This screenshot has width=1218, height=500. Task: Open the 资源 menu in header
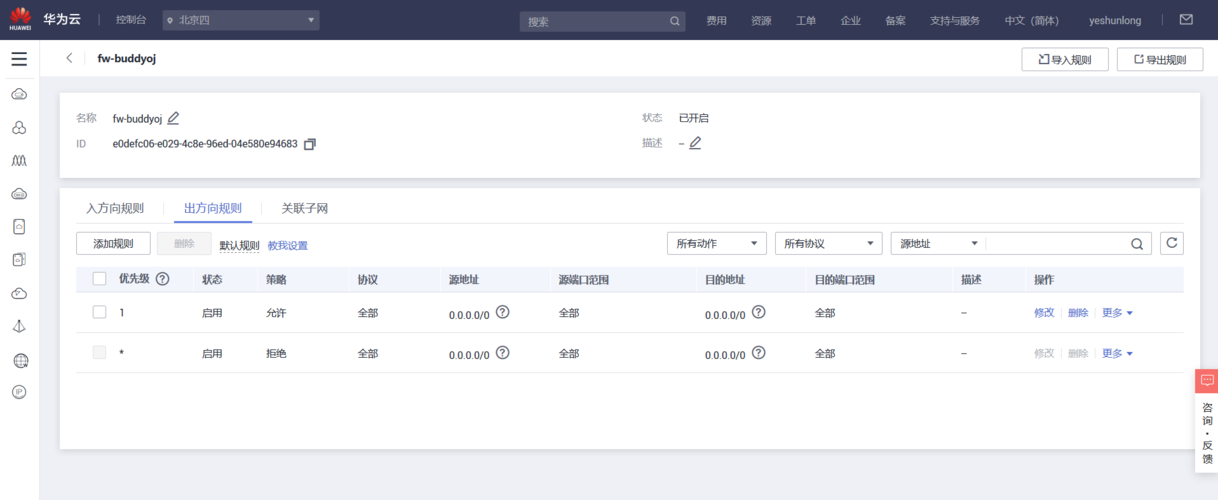point(761,20)
